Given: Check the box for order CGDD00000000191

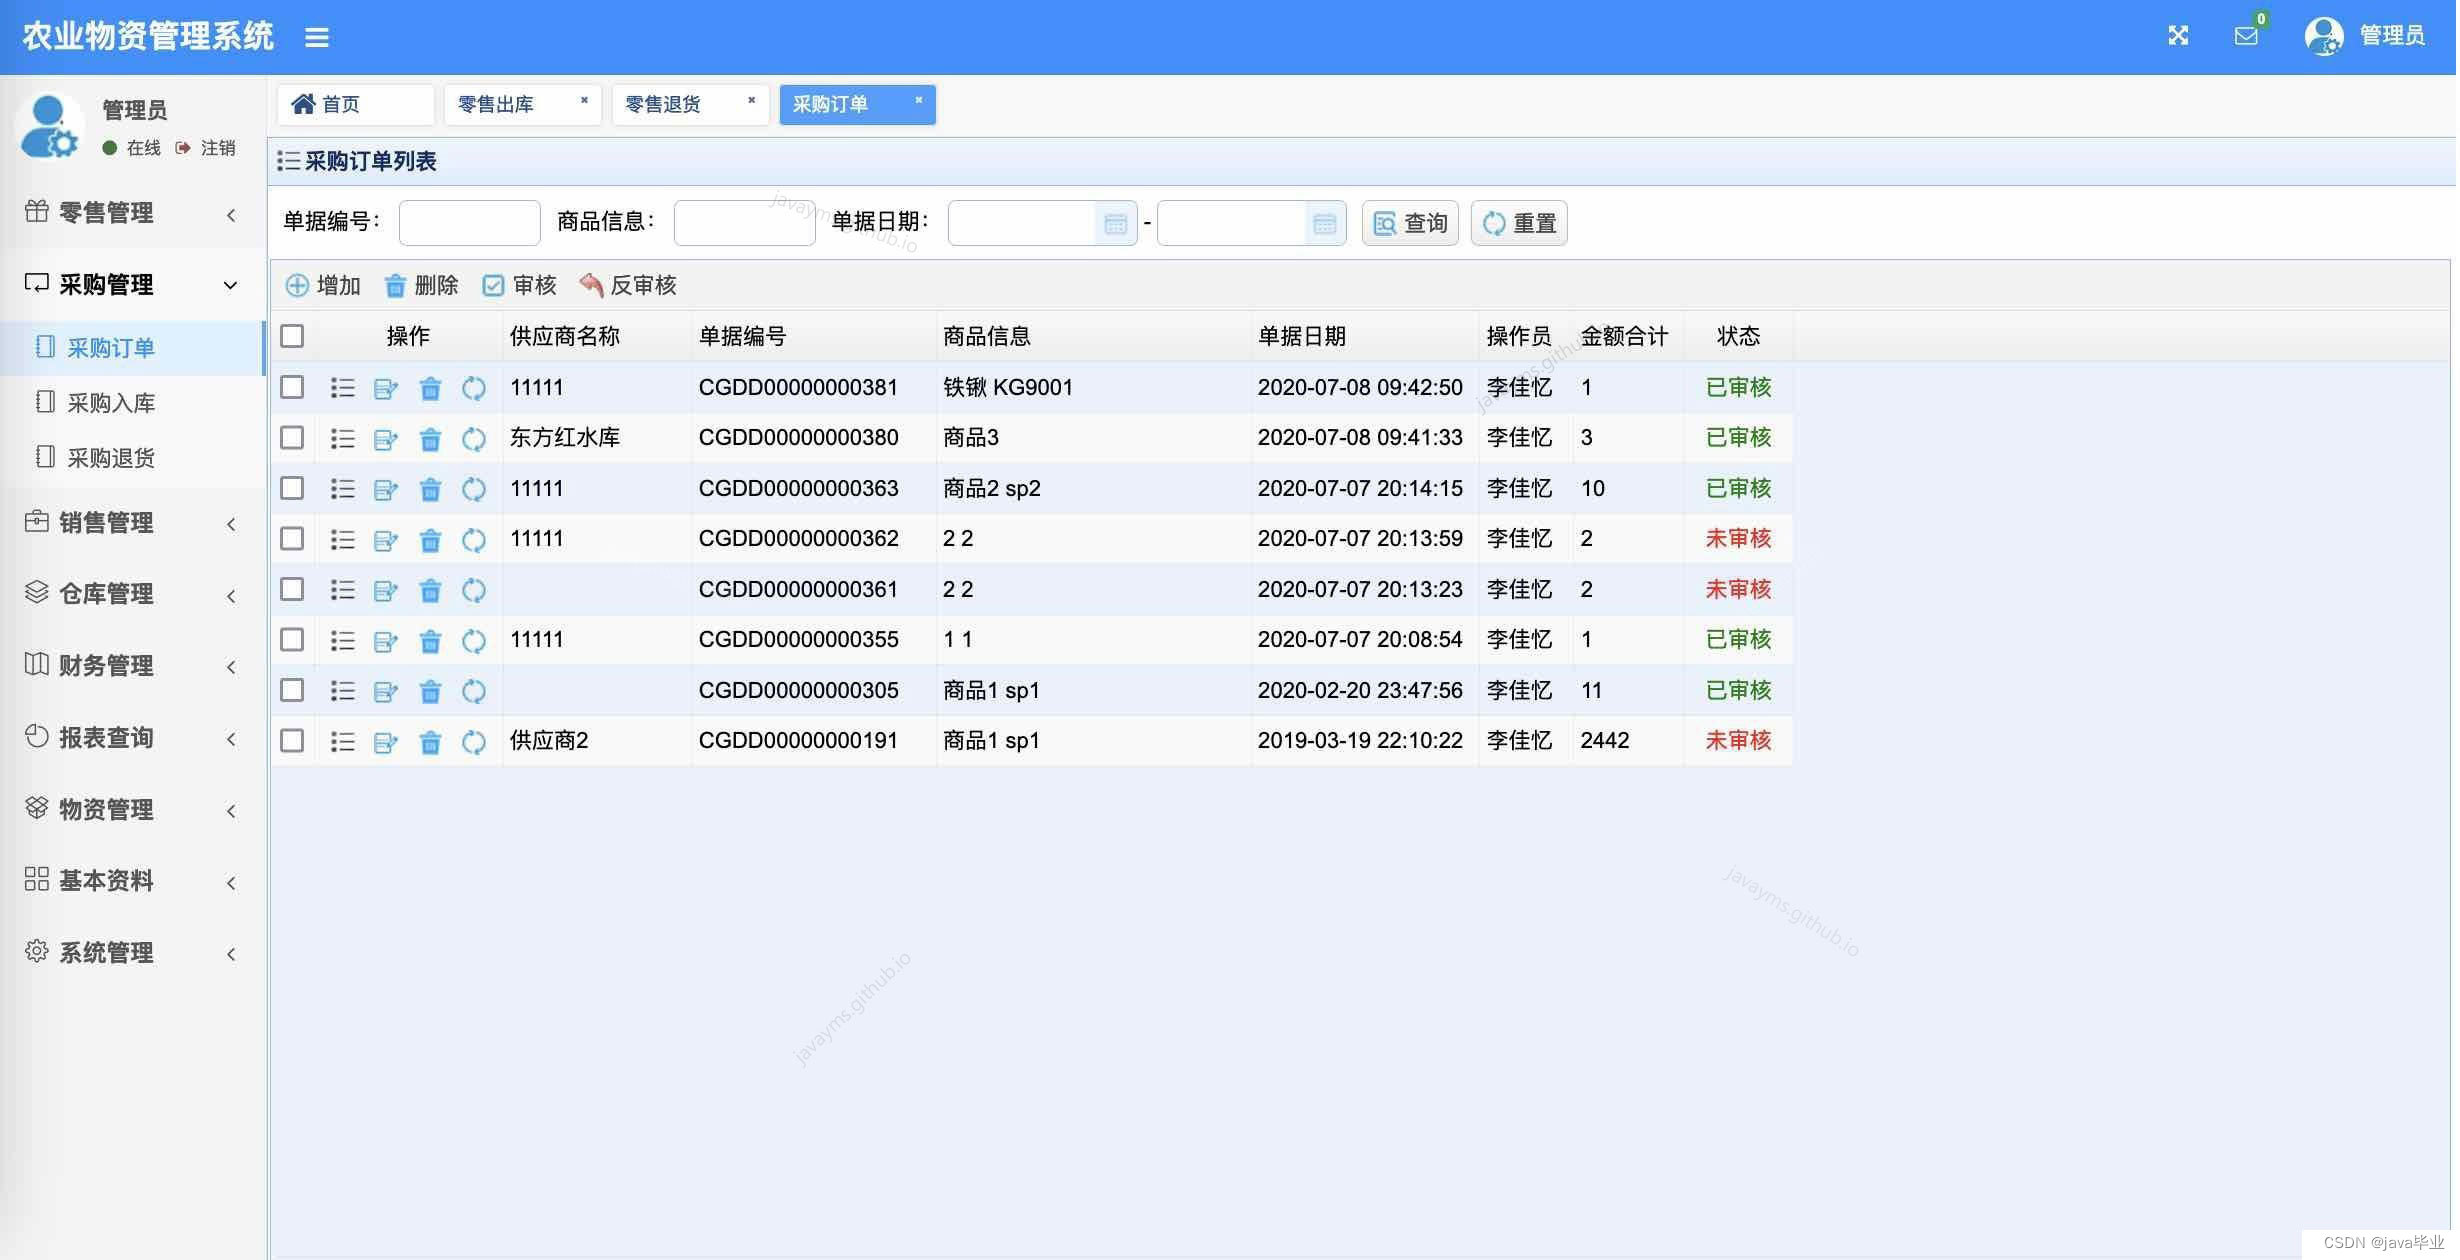Looking at the screenshot, I should (292, 741).
